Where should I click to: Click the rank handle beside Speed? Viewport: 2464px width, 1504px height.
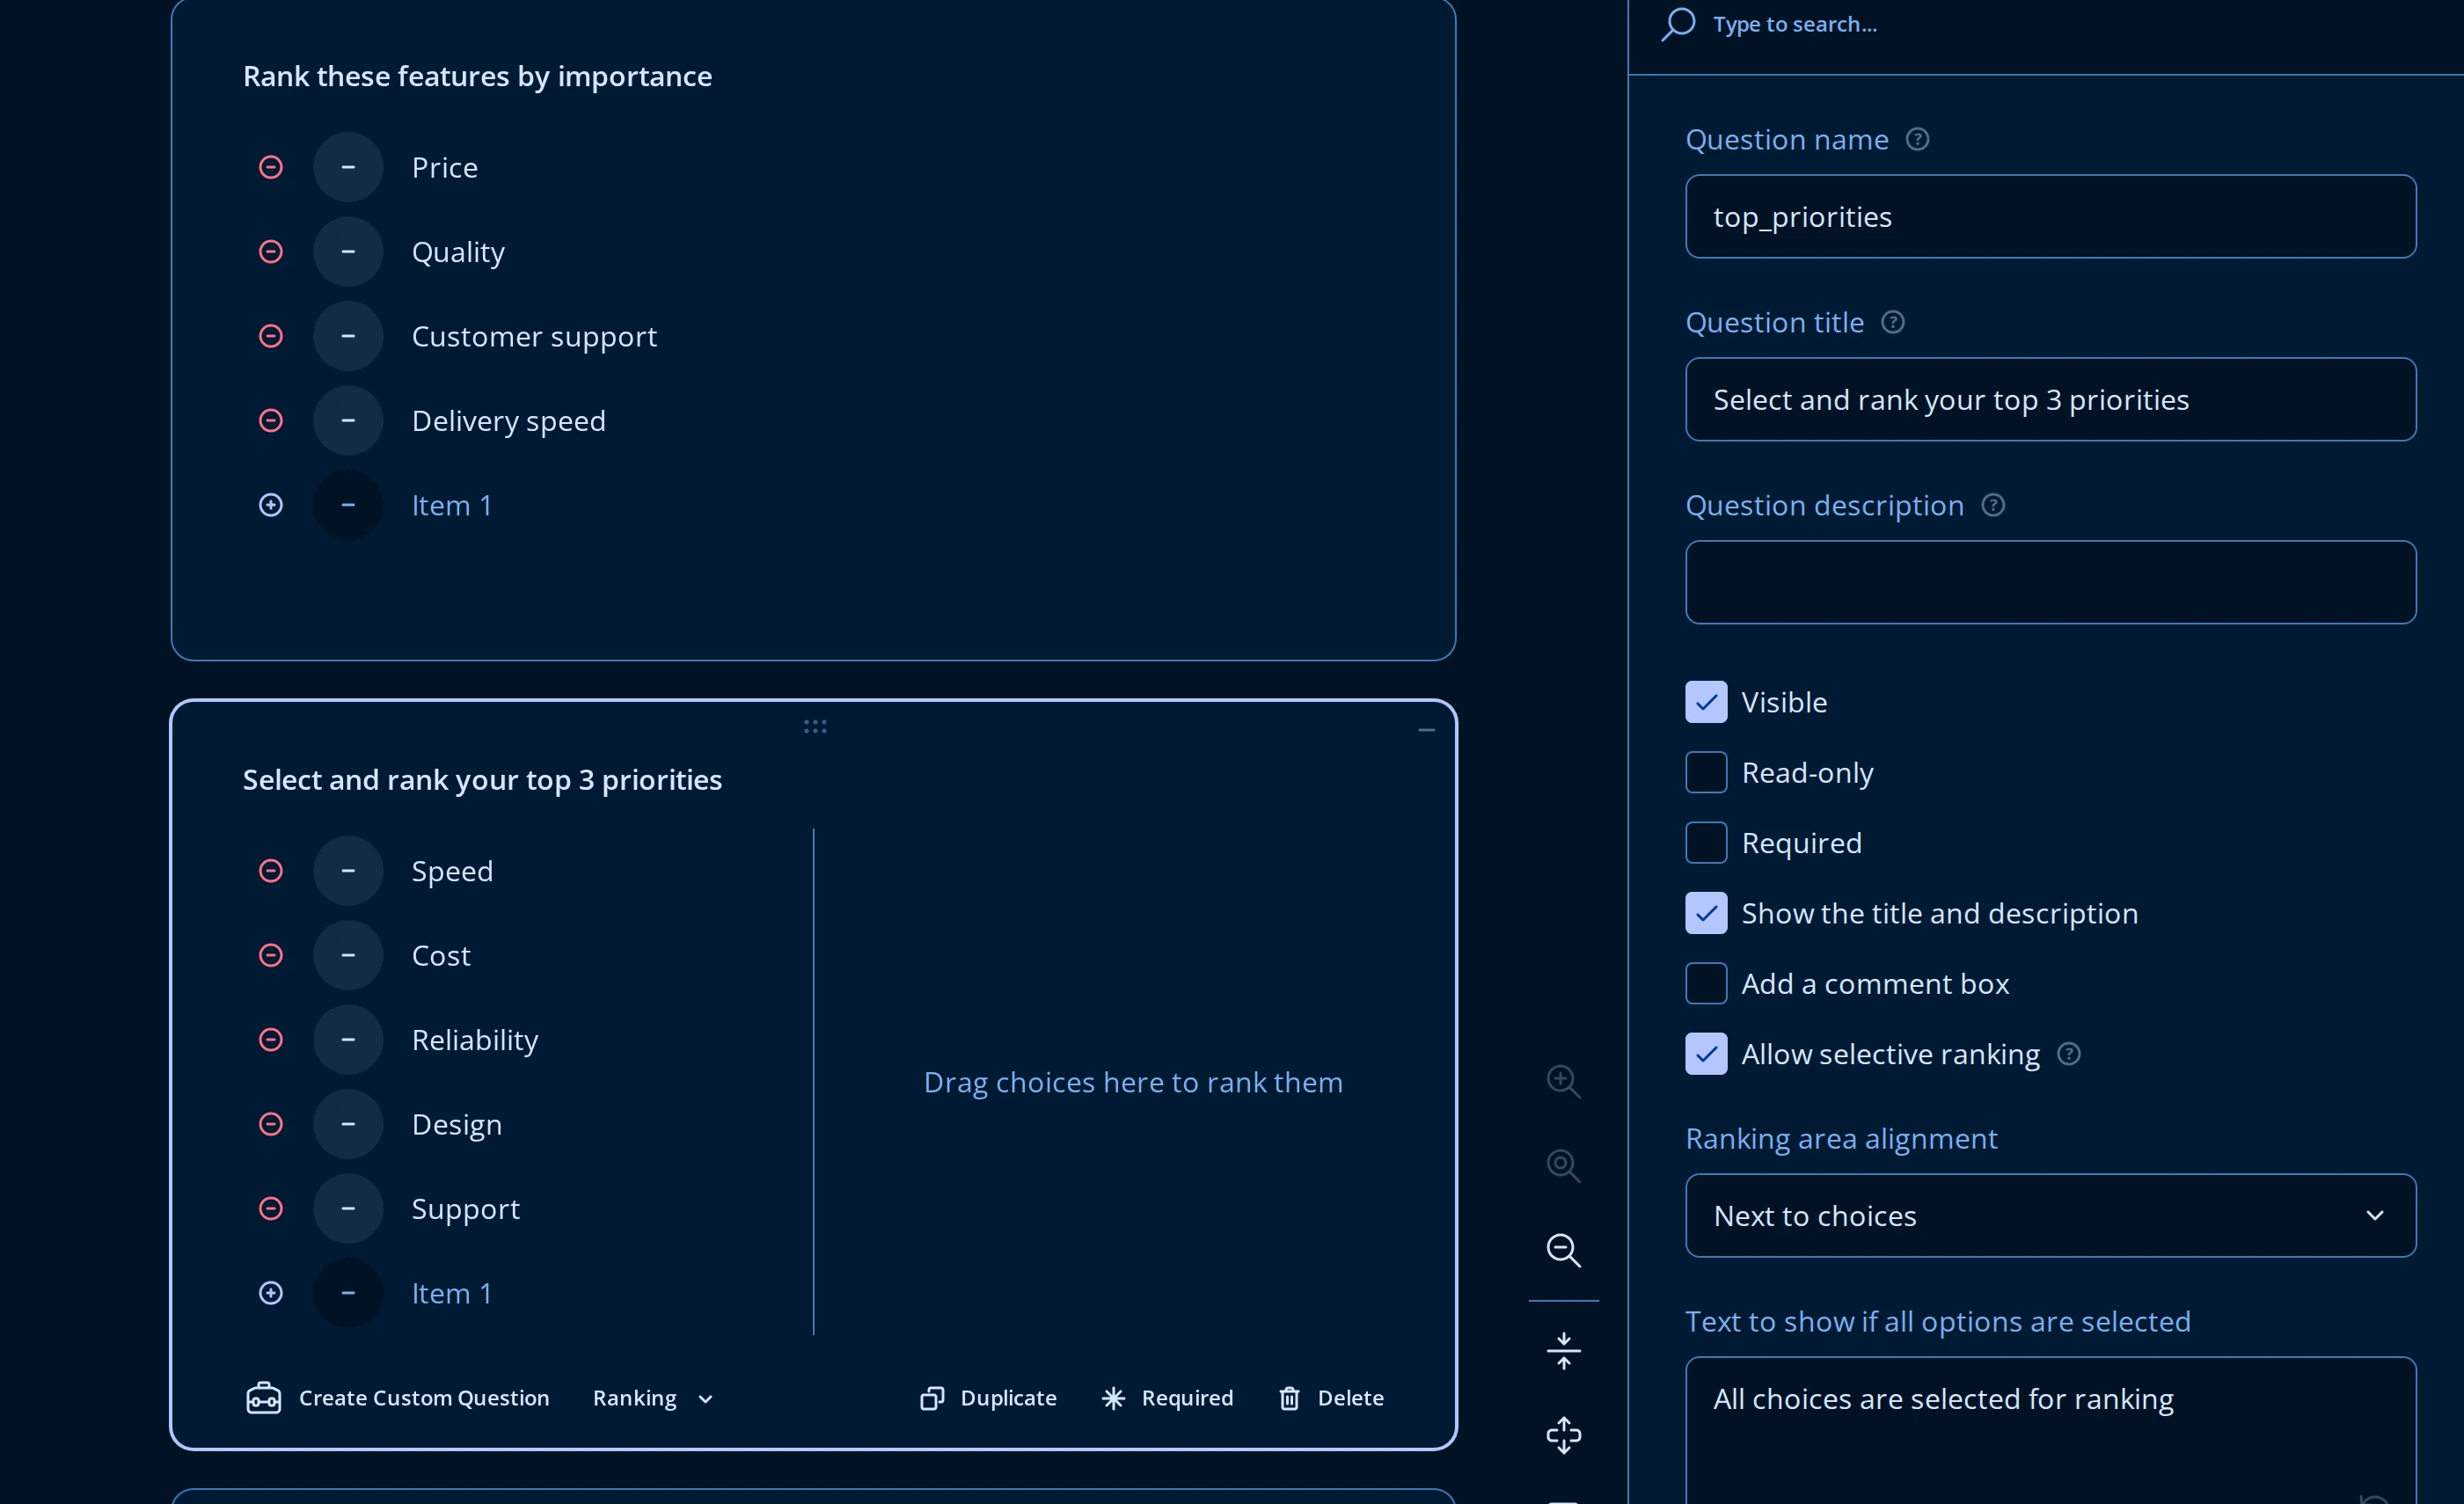click(348, 871)
